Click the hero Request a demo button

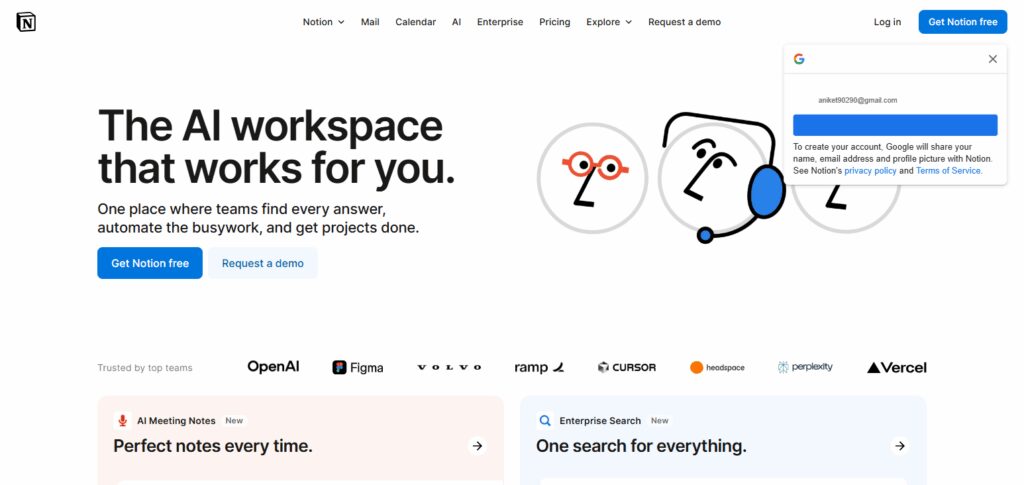(x=263, y=263)
